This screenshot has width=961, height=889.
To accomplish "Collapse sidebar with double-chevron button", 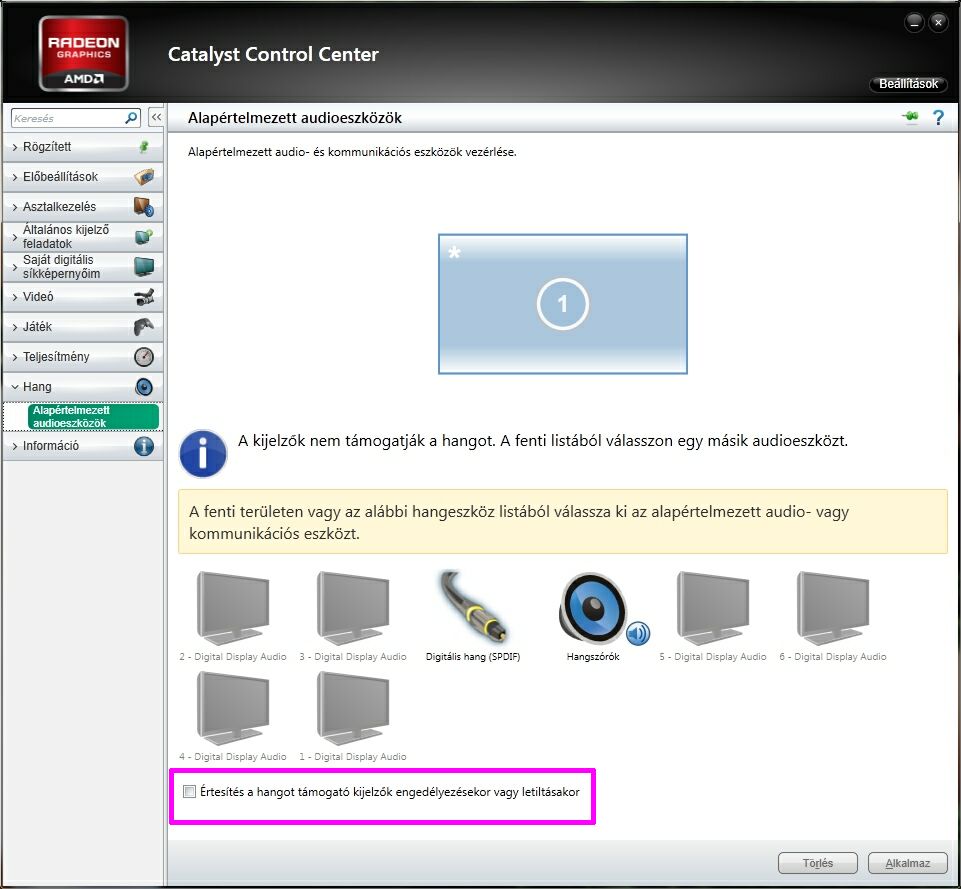I will click(156, 117).
